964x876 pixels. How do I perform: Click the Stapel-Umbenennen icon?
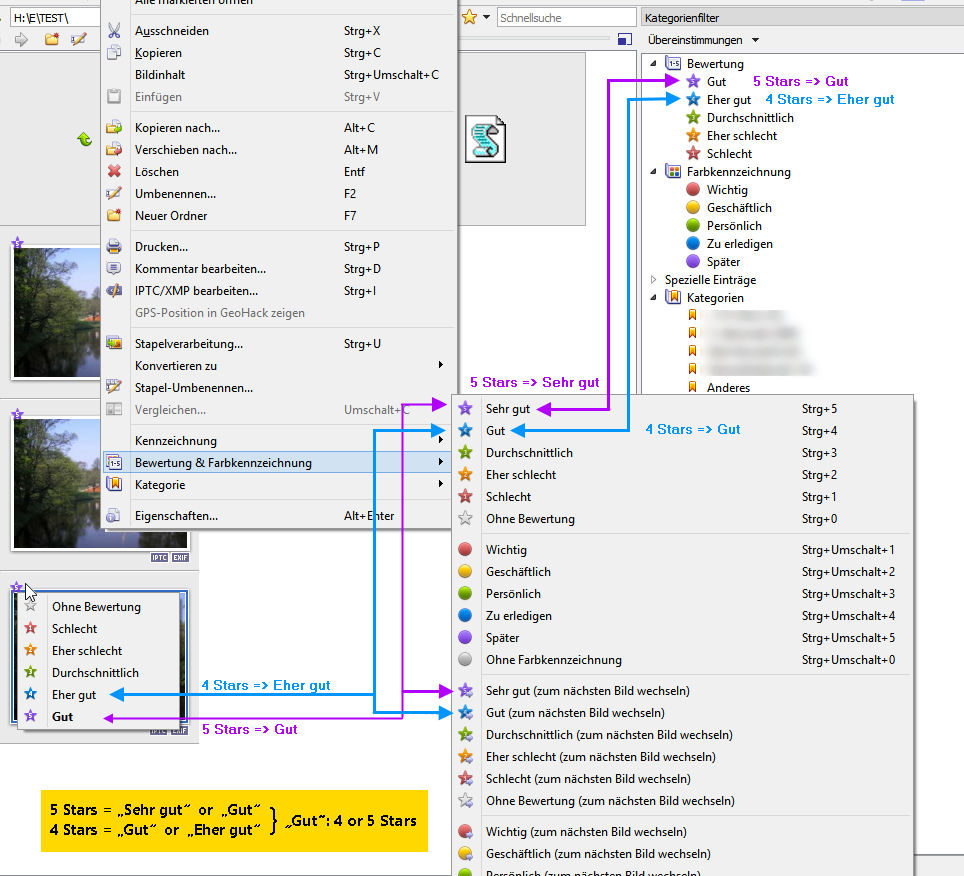114,387
